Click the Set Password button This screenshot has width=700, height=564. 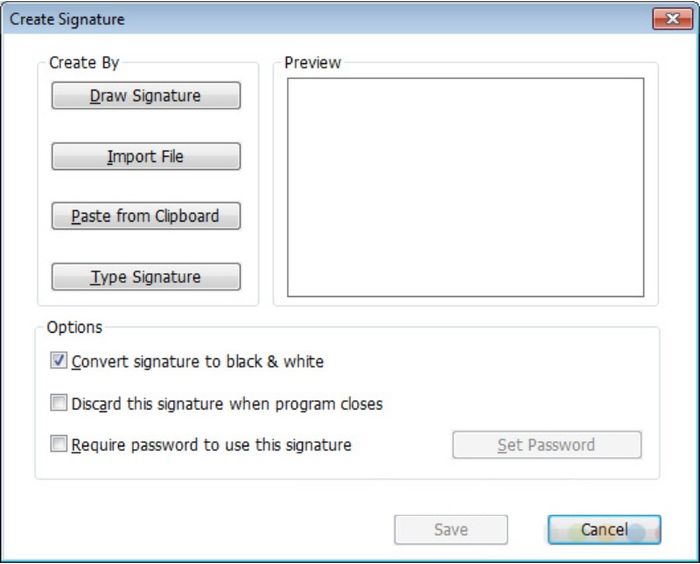click(547, 445)
